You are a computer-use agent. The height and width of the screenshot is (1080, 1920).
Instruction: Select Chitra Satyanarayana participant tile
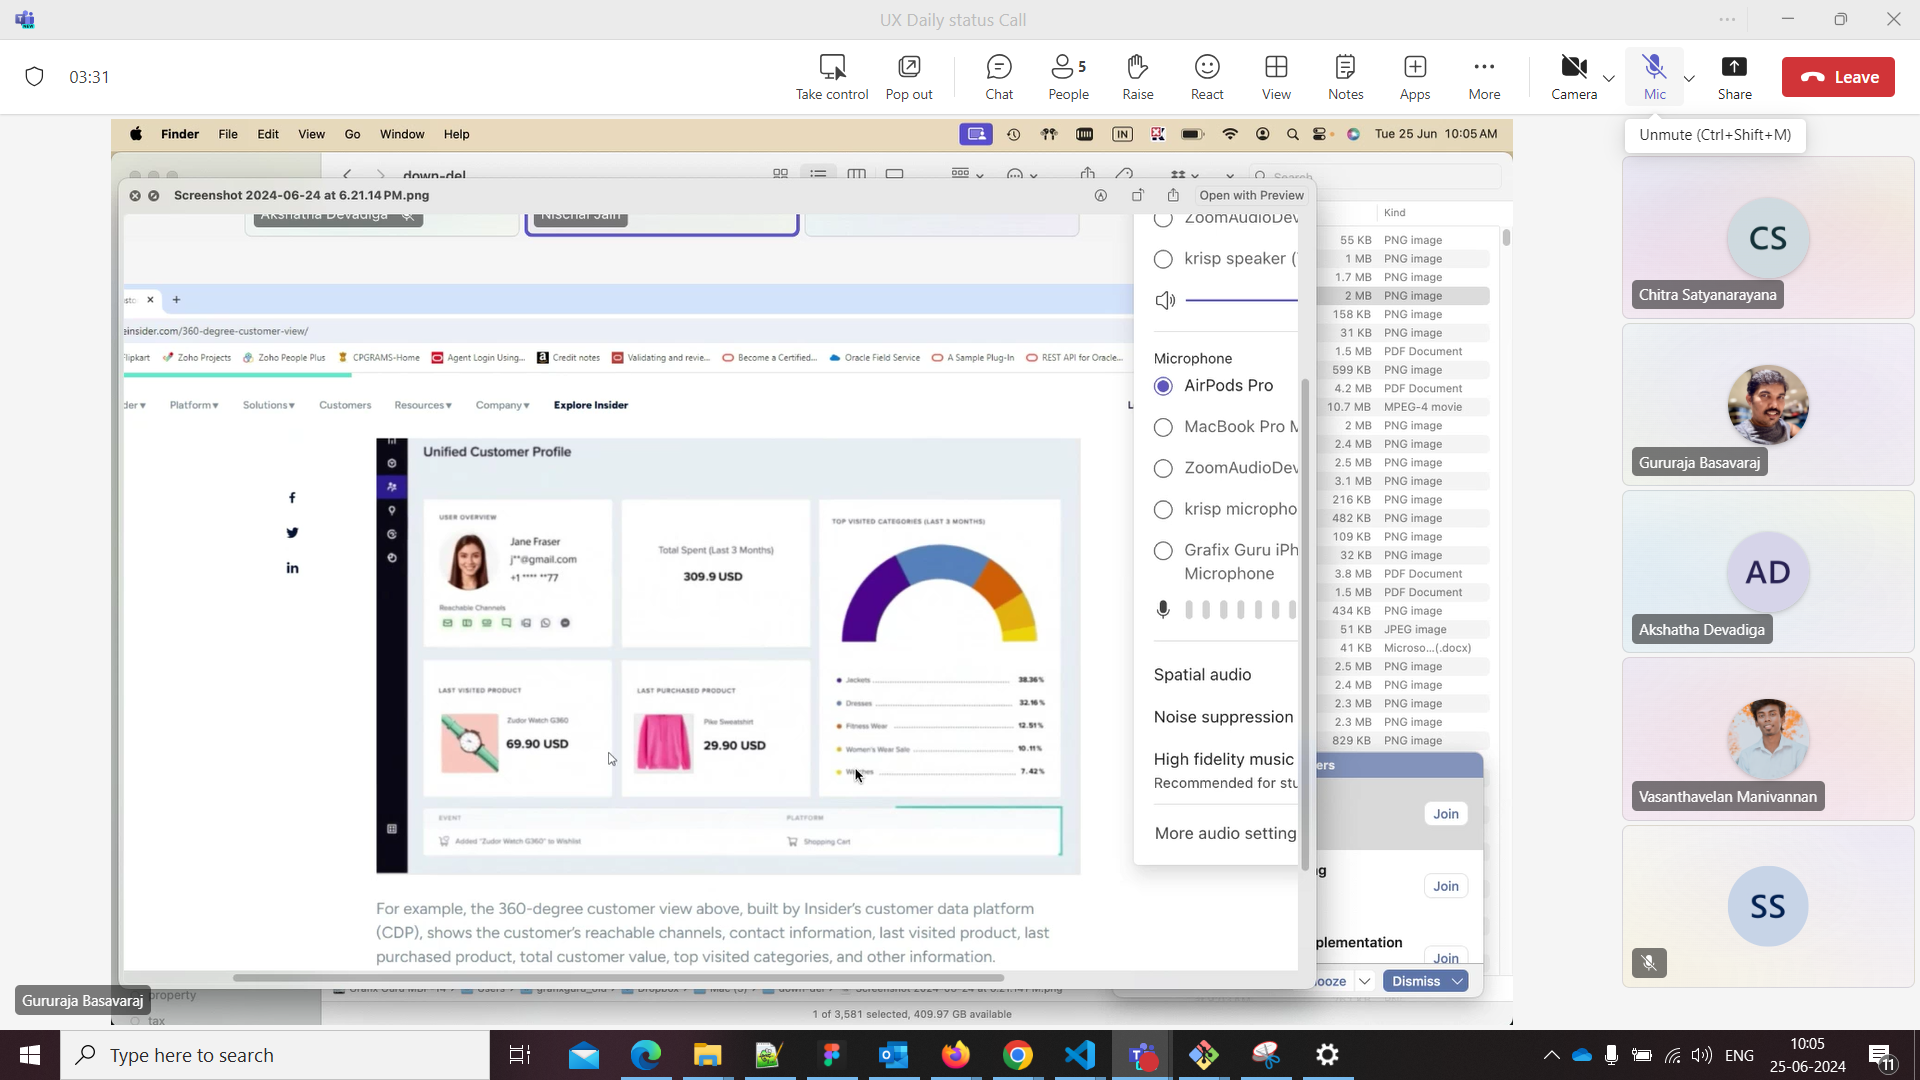(x=1767, y=238)
